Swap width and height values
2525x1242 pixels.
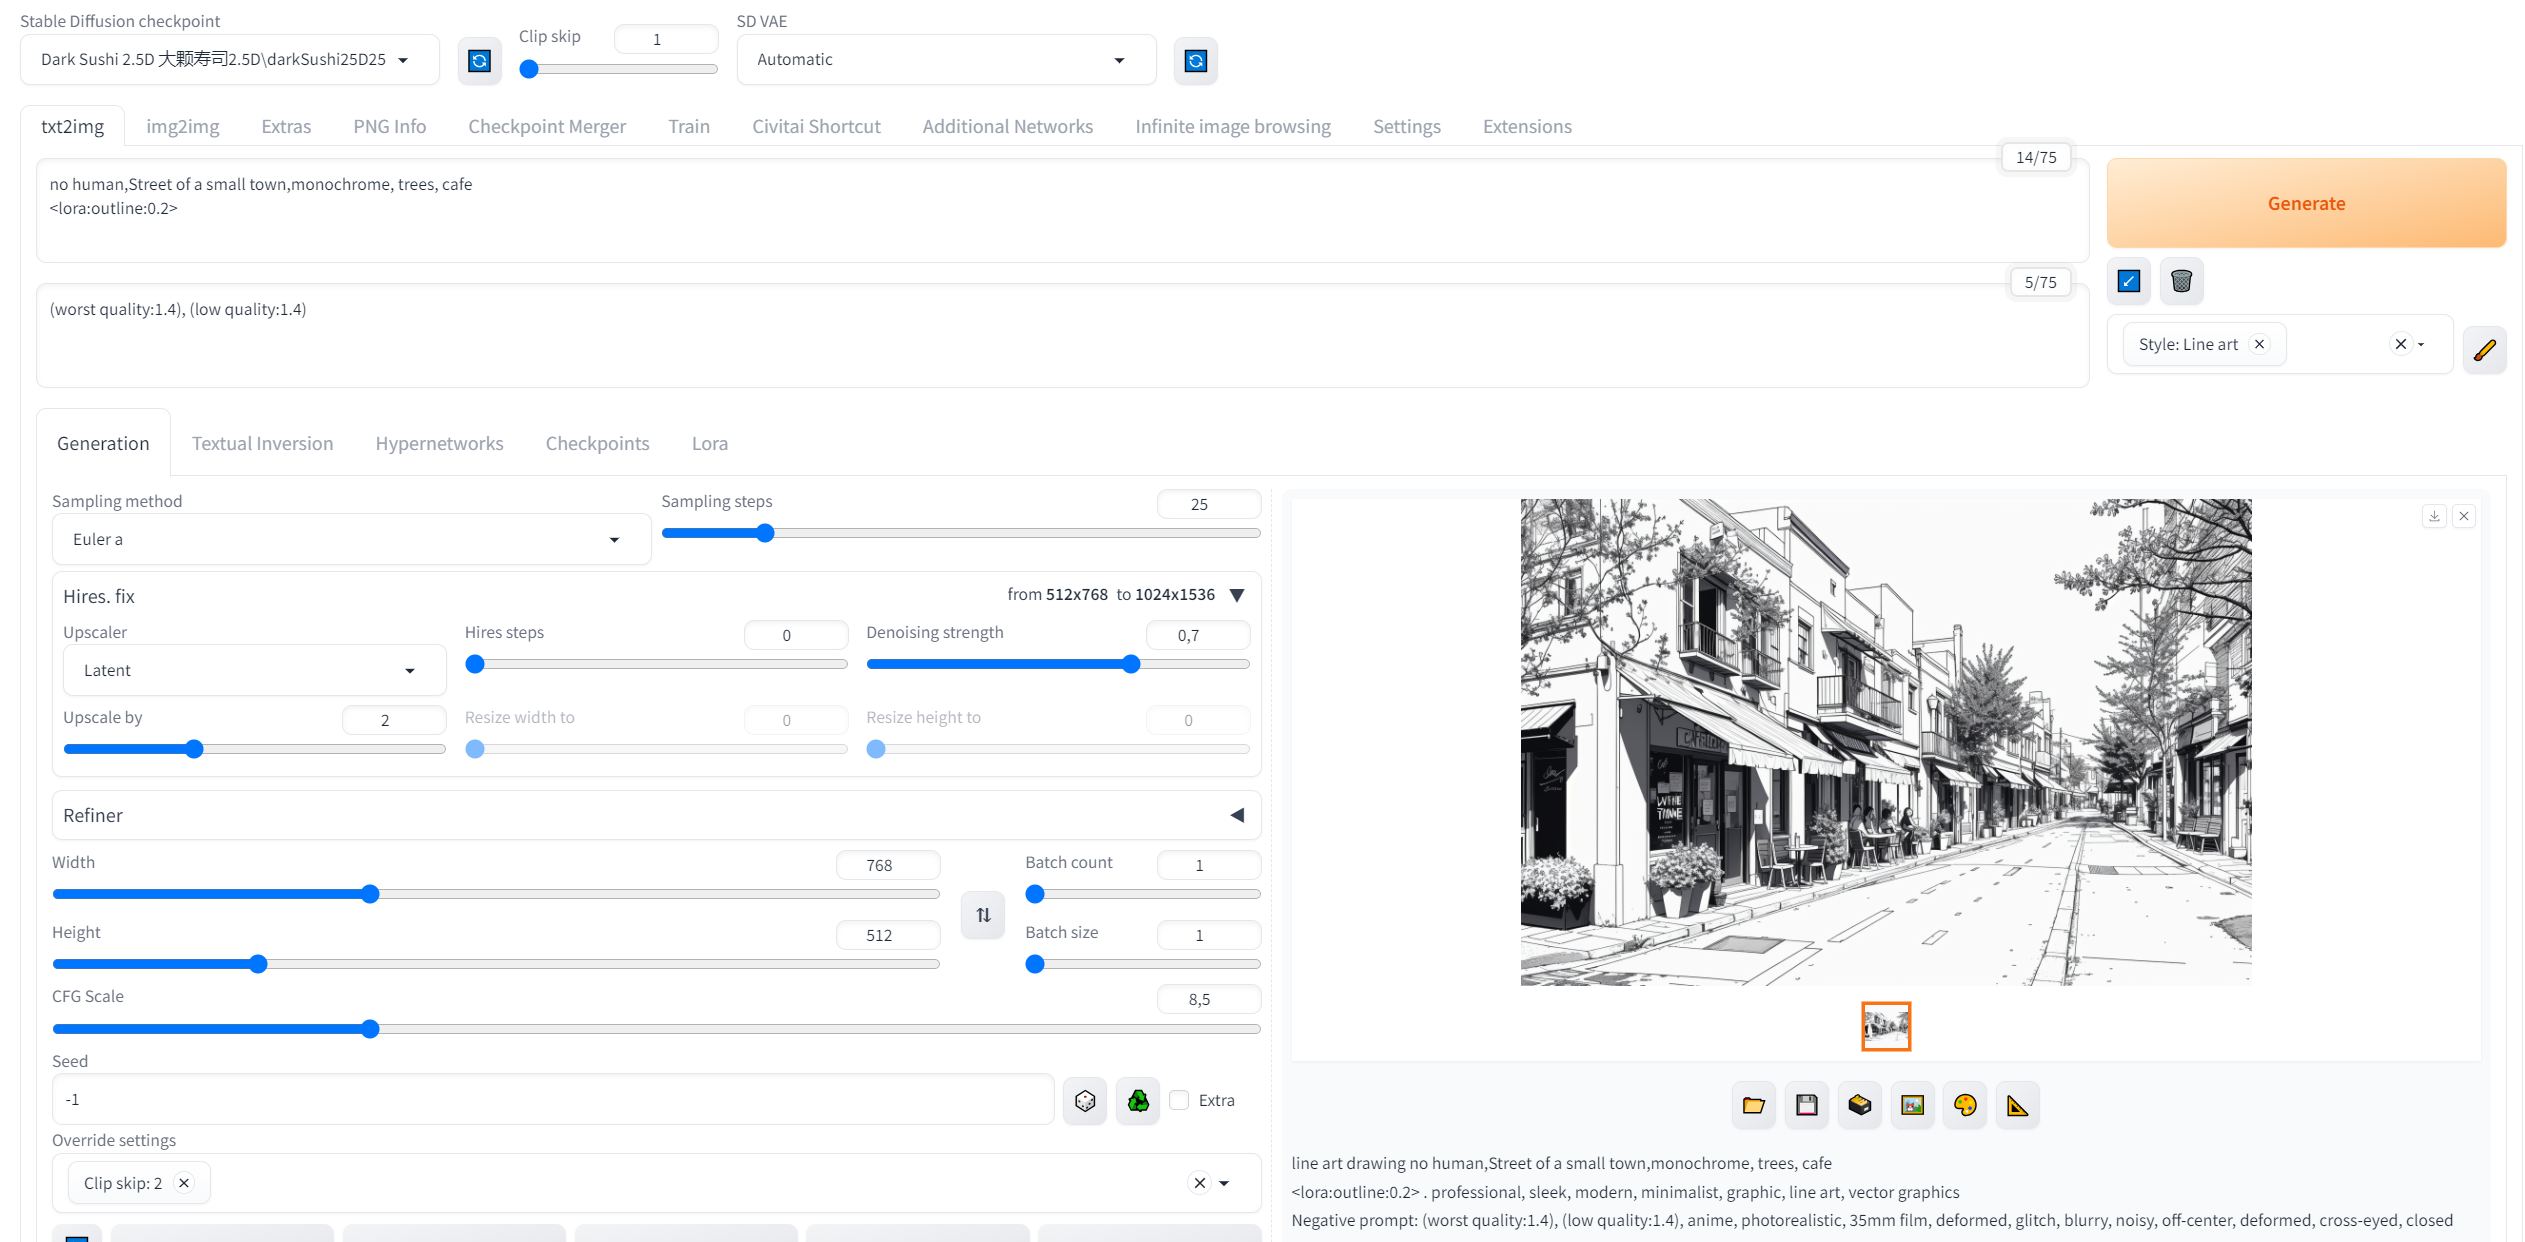(x=983, y=915)
